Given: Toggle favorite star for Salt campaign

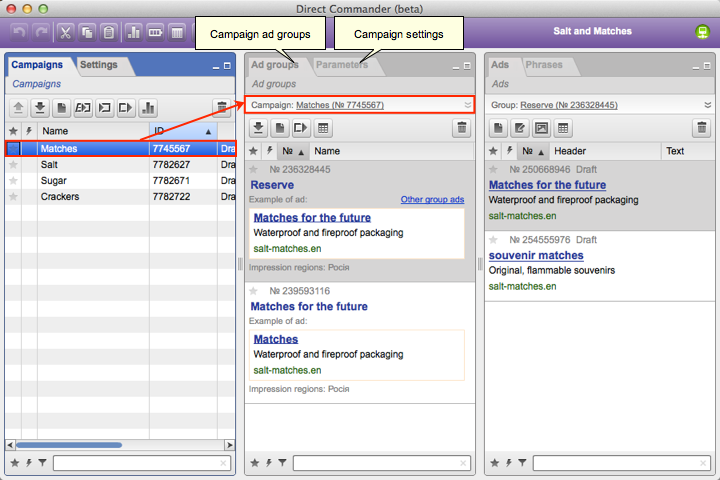Looking at the screenshot, I should point(13,164).
